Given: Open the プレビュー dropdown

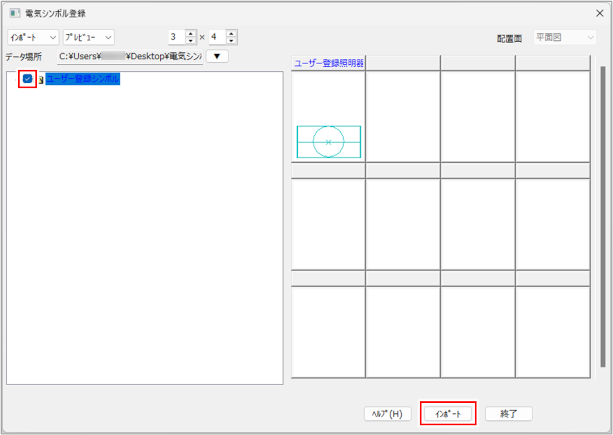Looking at the screenshot, I should pos(89,37).
